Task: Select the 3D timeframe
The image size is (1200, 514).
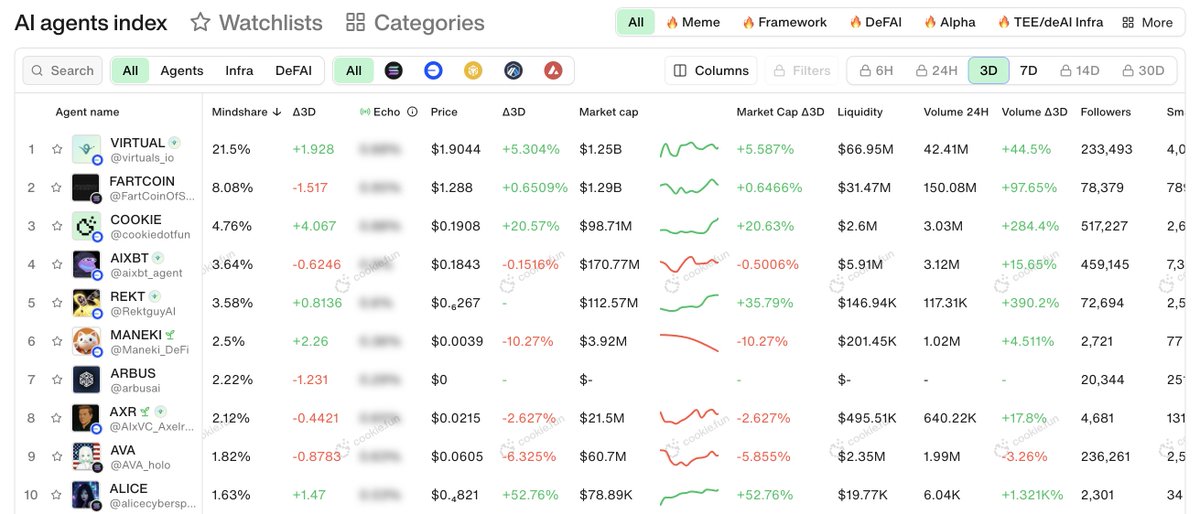Action: tap(988, 71)
